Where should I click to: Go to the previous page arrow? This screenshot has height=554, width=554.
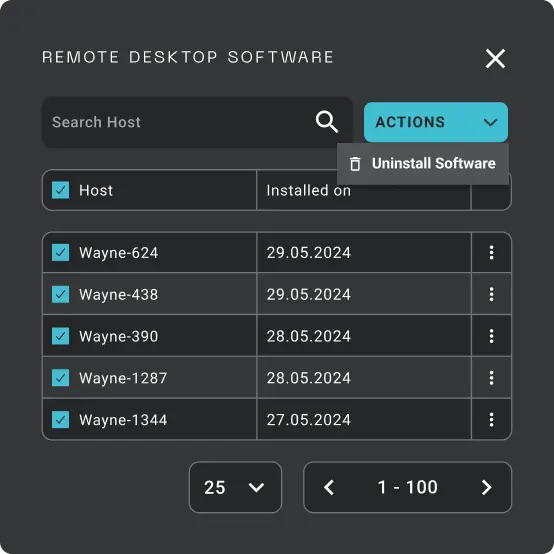coord(329,487)
